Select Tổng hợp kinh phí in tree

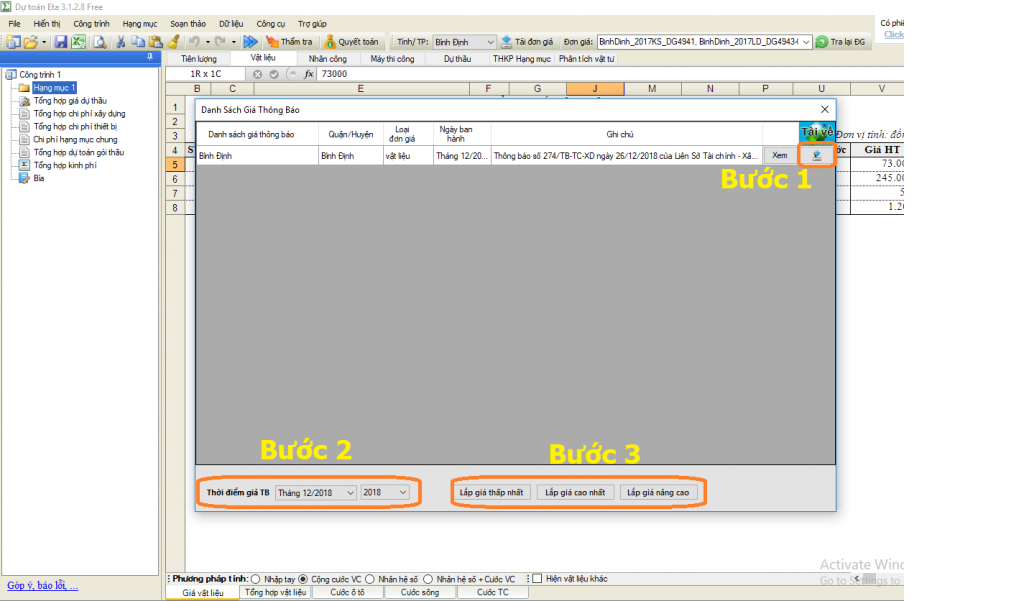pos(64,165)
